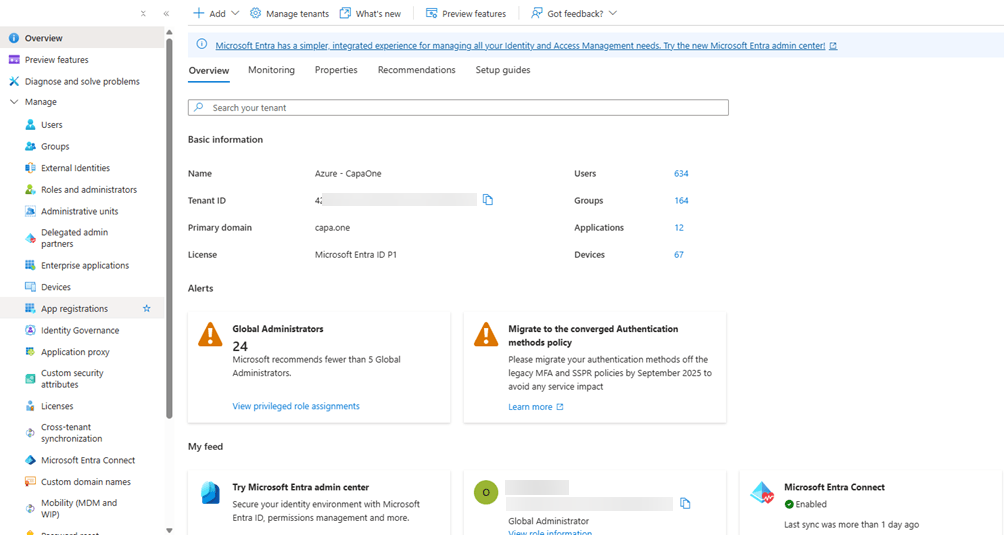Open the Setup guides tab
Screen dimensions: 1004x535
pos(503,70)
